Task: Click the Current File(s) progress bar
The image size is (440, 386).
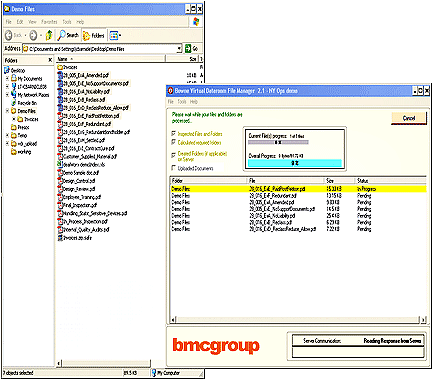Action: [278, 142]
